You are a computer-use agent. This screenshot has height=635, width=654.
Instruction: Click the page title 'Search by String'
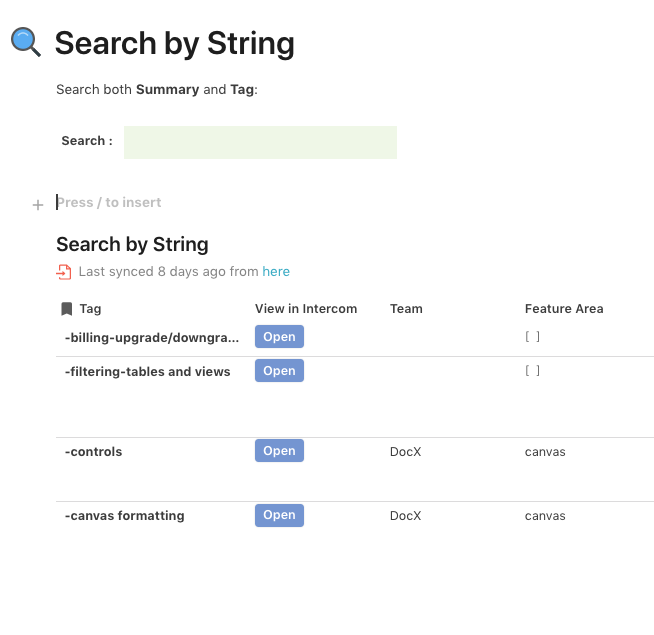175,43
